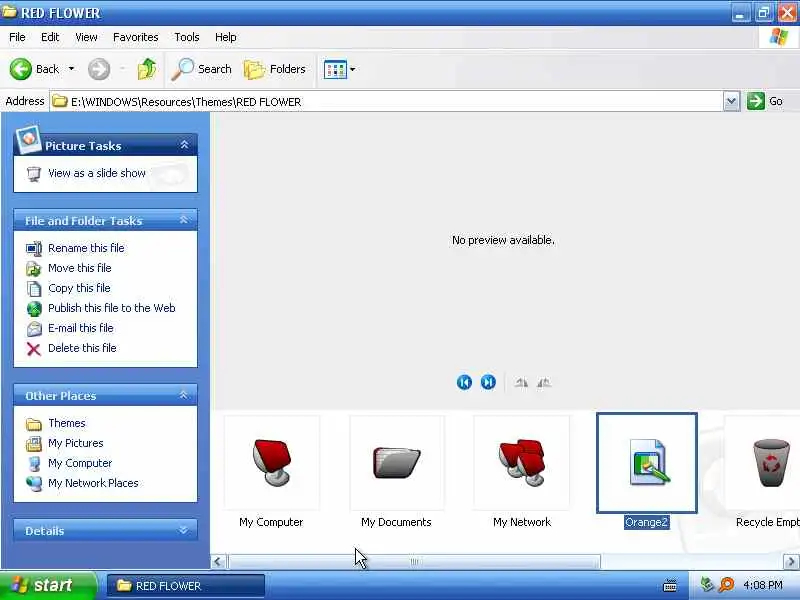Click the Safely Remove Hardware tray icon
Screen dimensions: 800x600
click(x=707, y=584)
